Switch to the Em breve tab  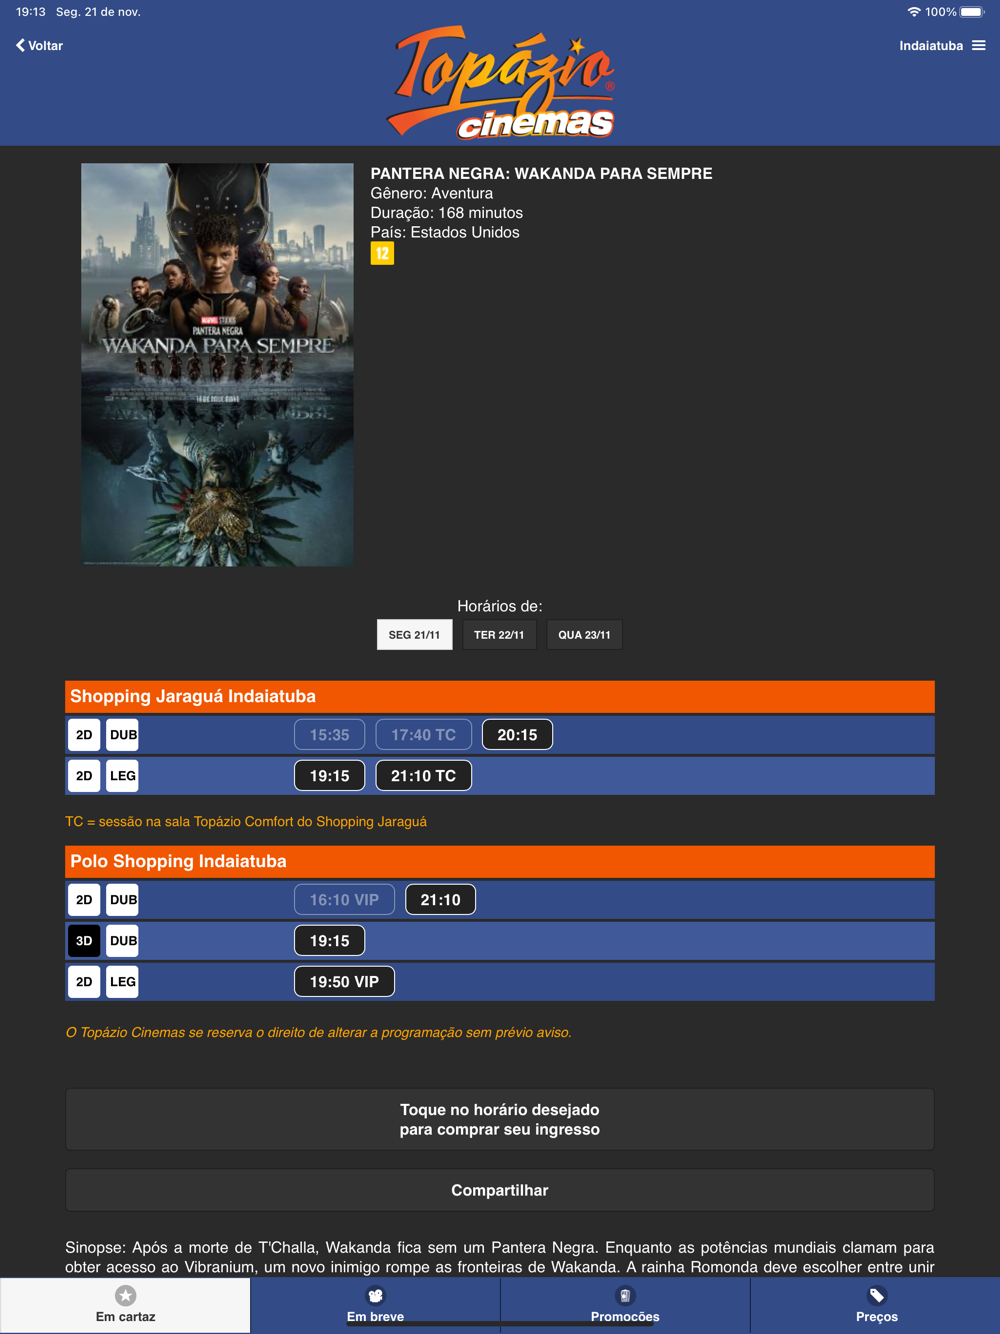point(375,1305)
